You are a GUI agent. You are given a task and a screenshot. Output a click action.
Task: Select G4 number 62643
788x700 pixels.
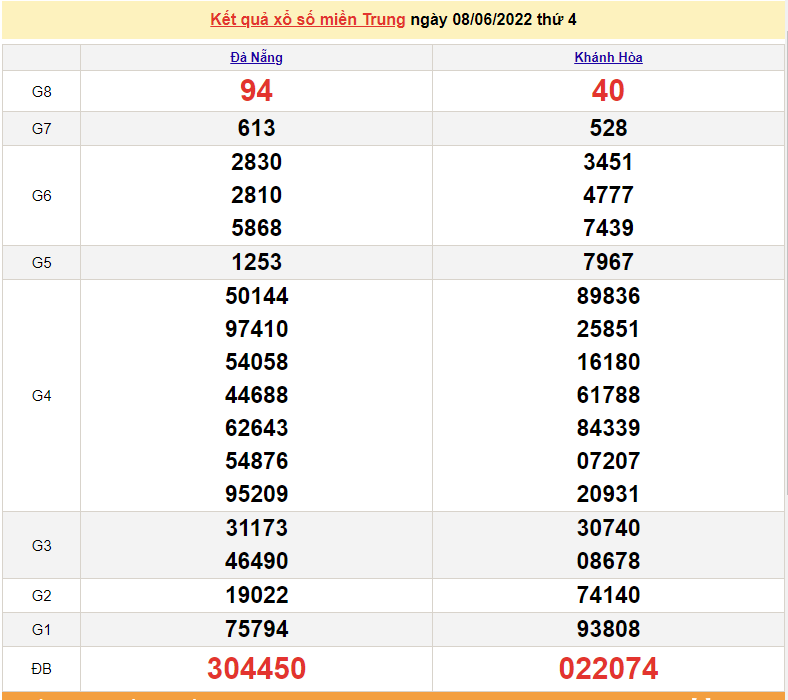(256, 428)
